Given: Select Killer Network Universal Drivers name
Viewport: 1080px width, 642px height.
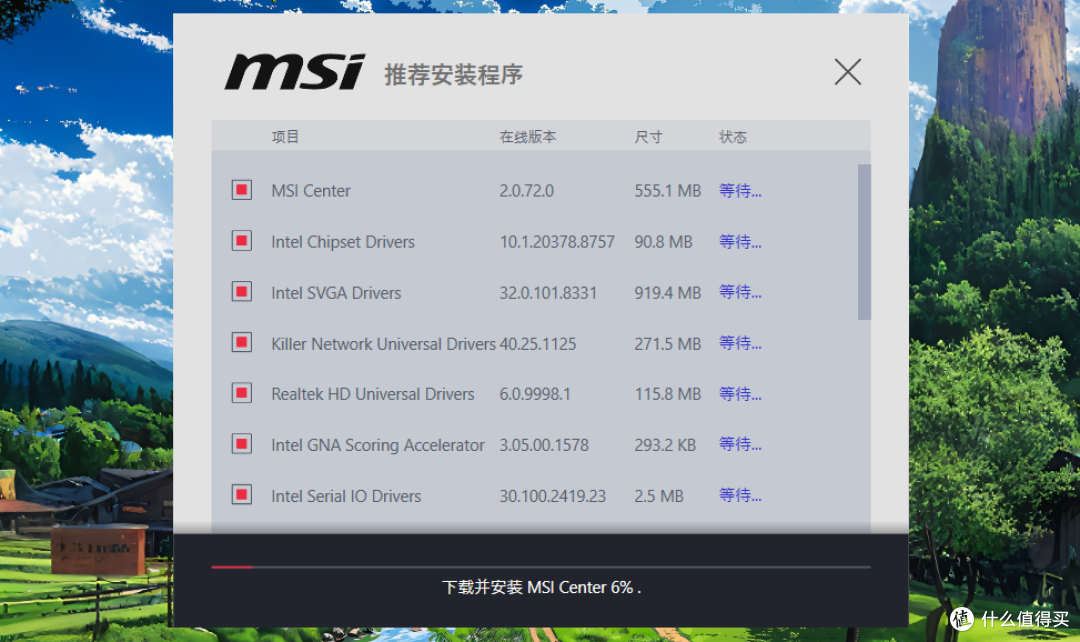Looking at the screenshot, I should [x=384, y=344].
